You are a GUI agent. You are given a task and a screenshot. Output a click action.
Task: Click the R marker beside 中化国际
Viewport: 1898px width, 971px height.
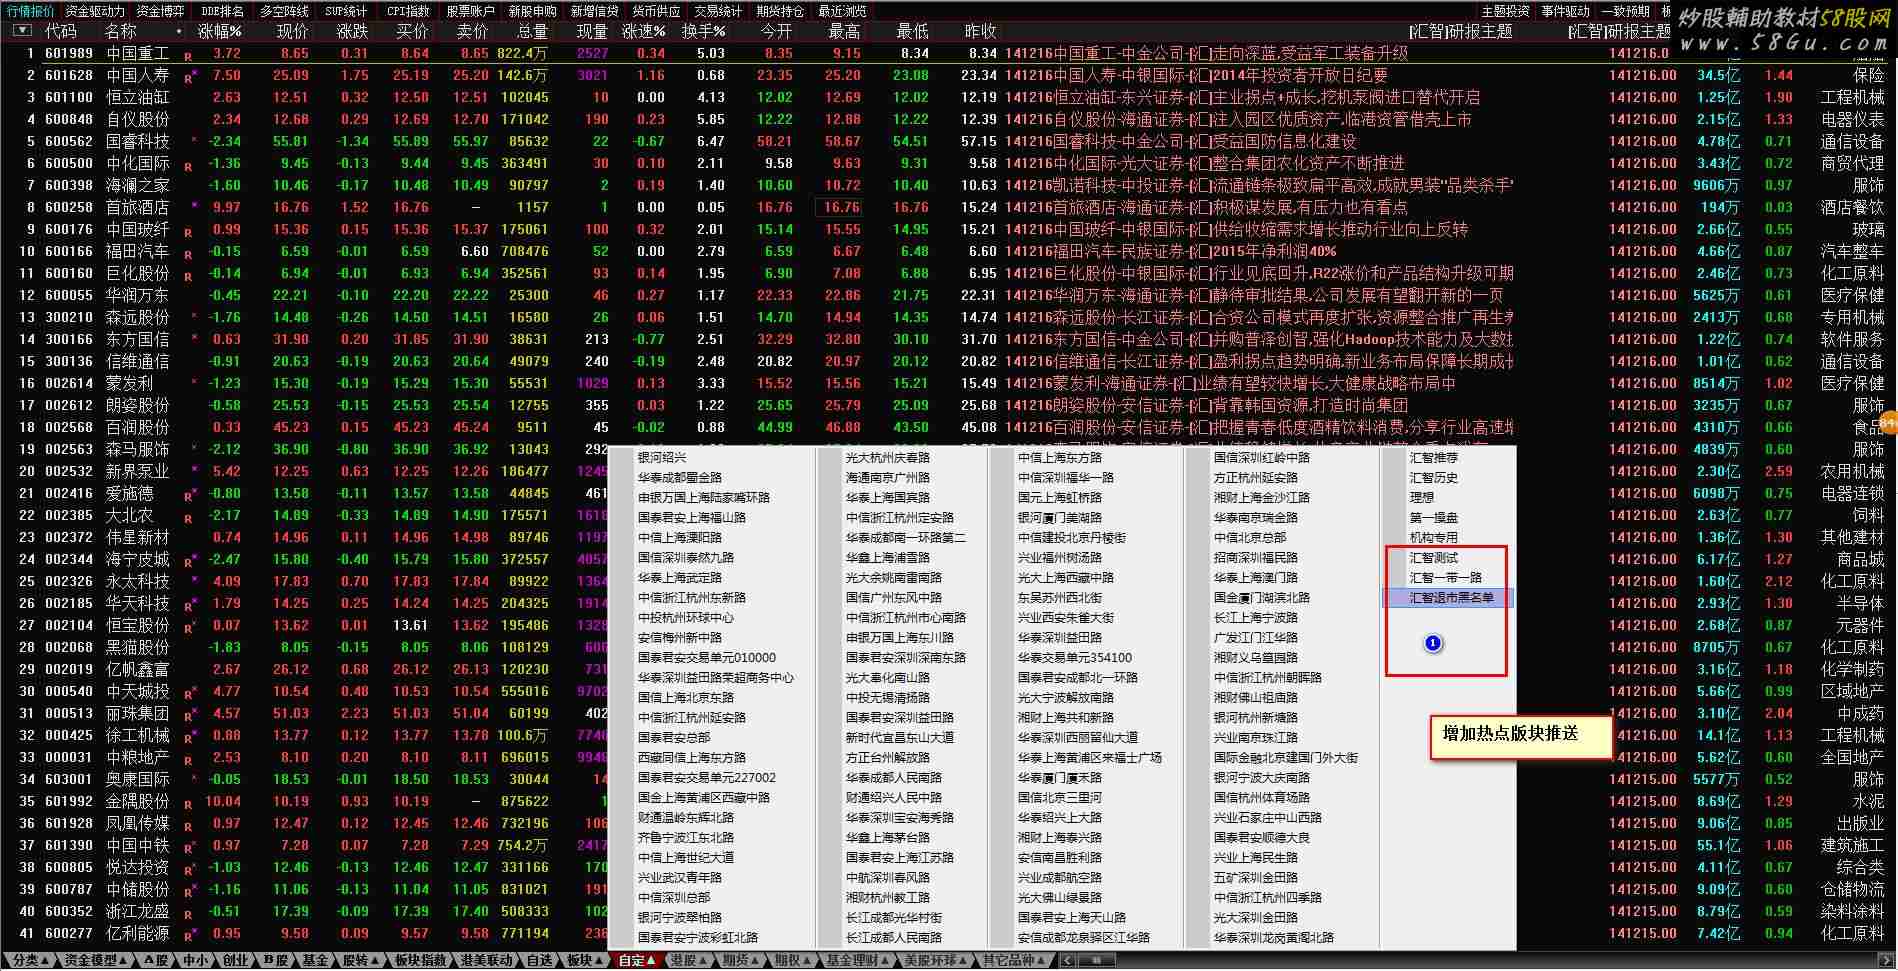pos(187,166)
